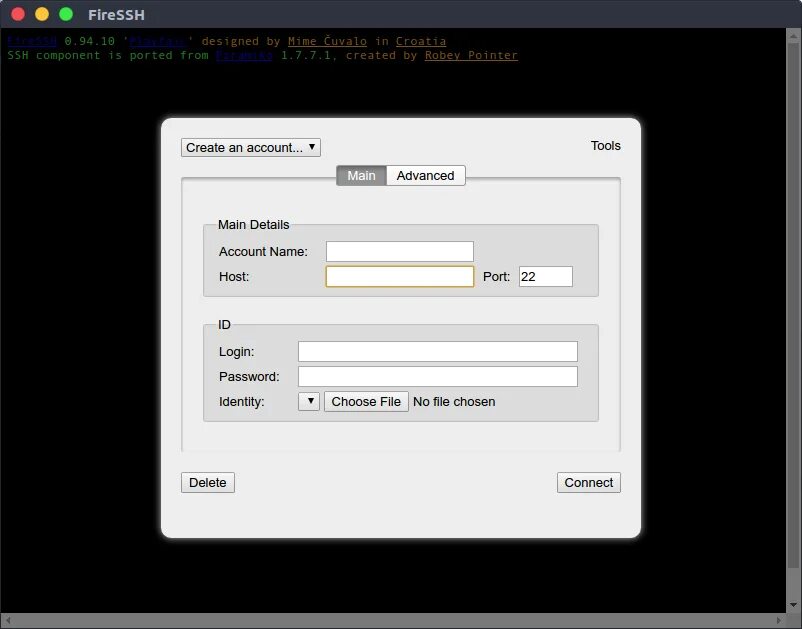Click into the Host input field
802x629 pixels.
399,276
